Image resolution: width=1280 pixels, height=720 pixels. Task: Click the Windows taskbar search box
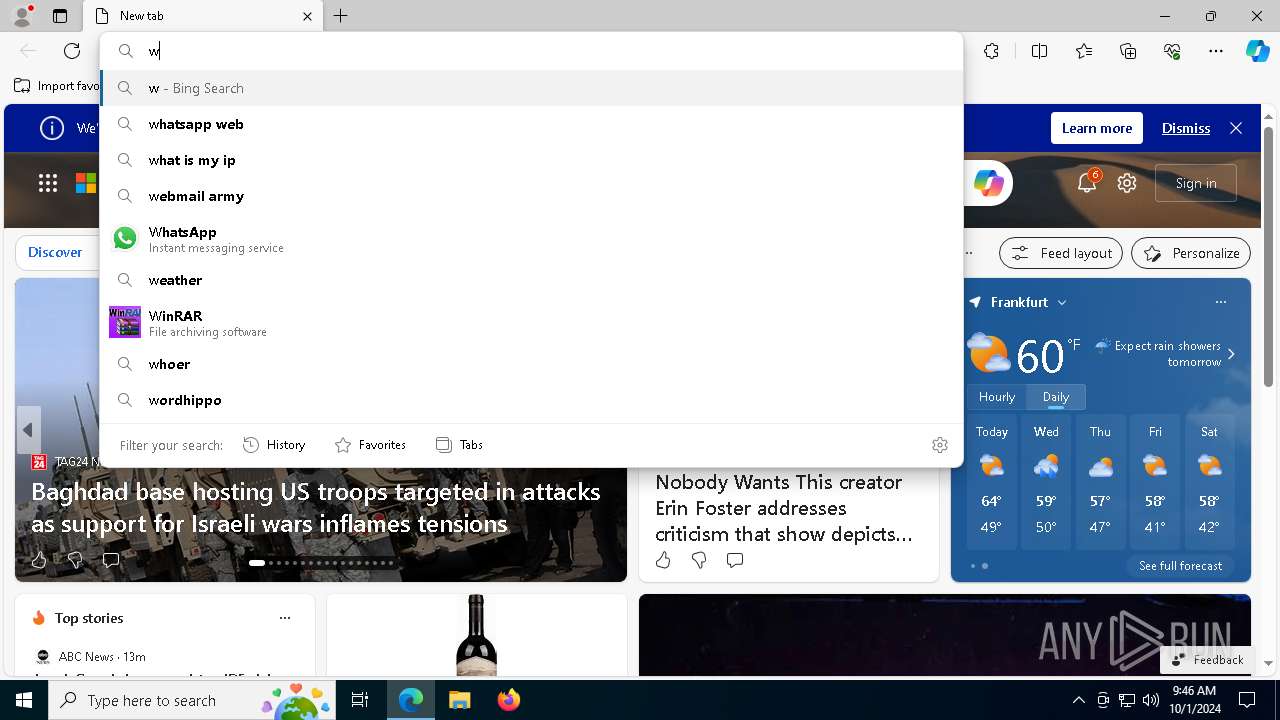pyautogui.click(x=190, y=700)
